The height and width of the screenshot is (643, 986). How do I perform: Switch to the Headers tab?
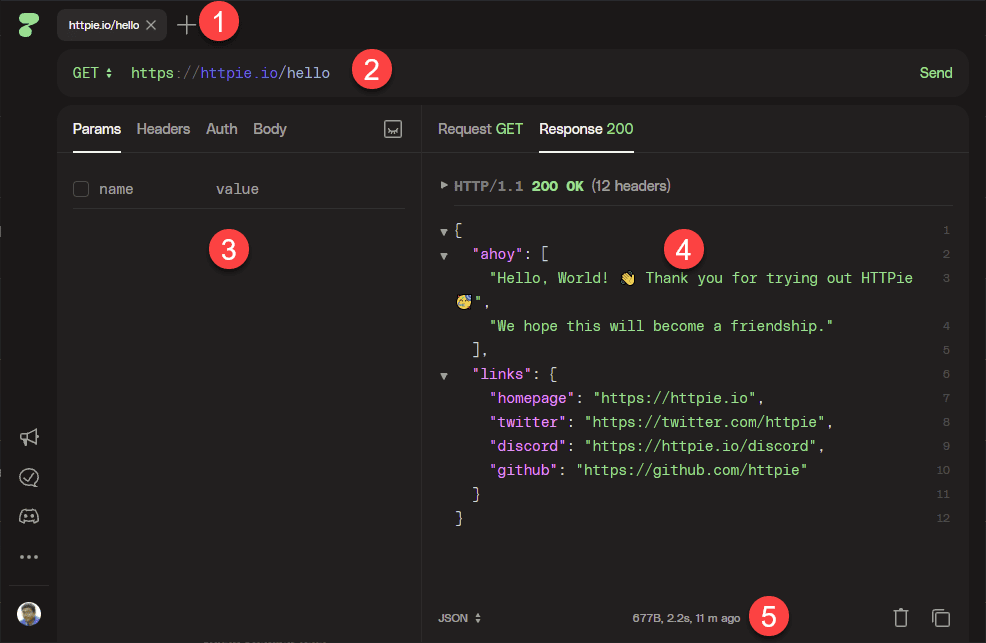[x=163, y=129]
